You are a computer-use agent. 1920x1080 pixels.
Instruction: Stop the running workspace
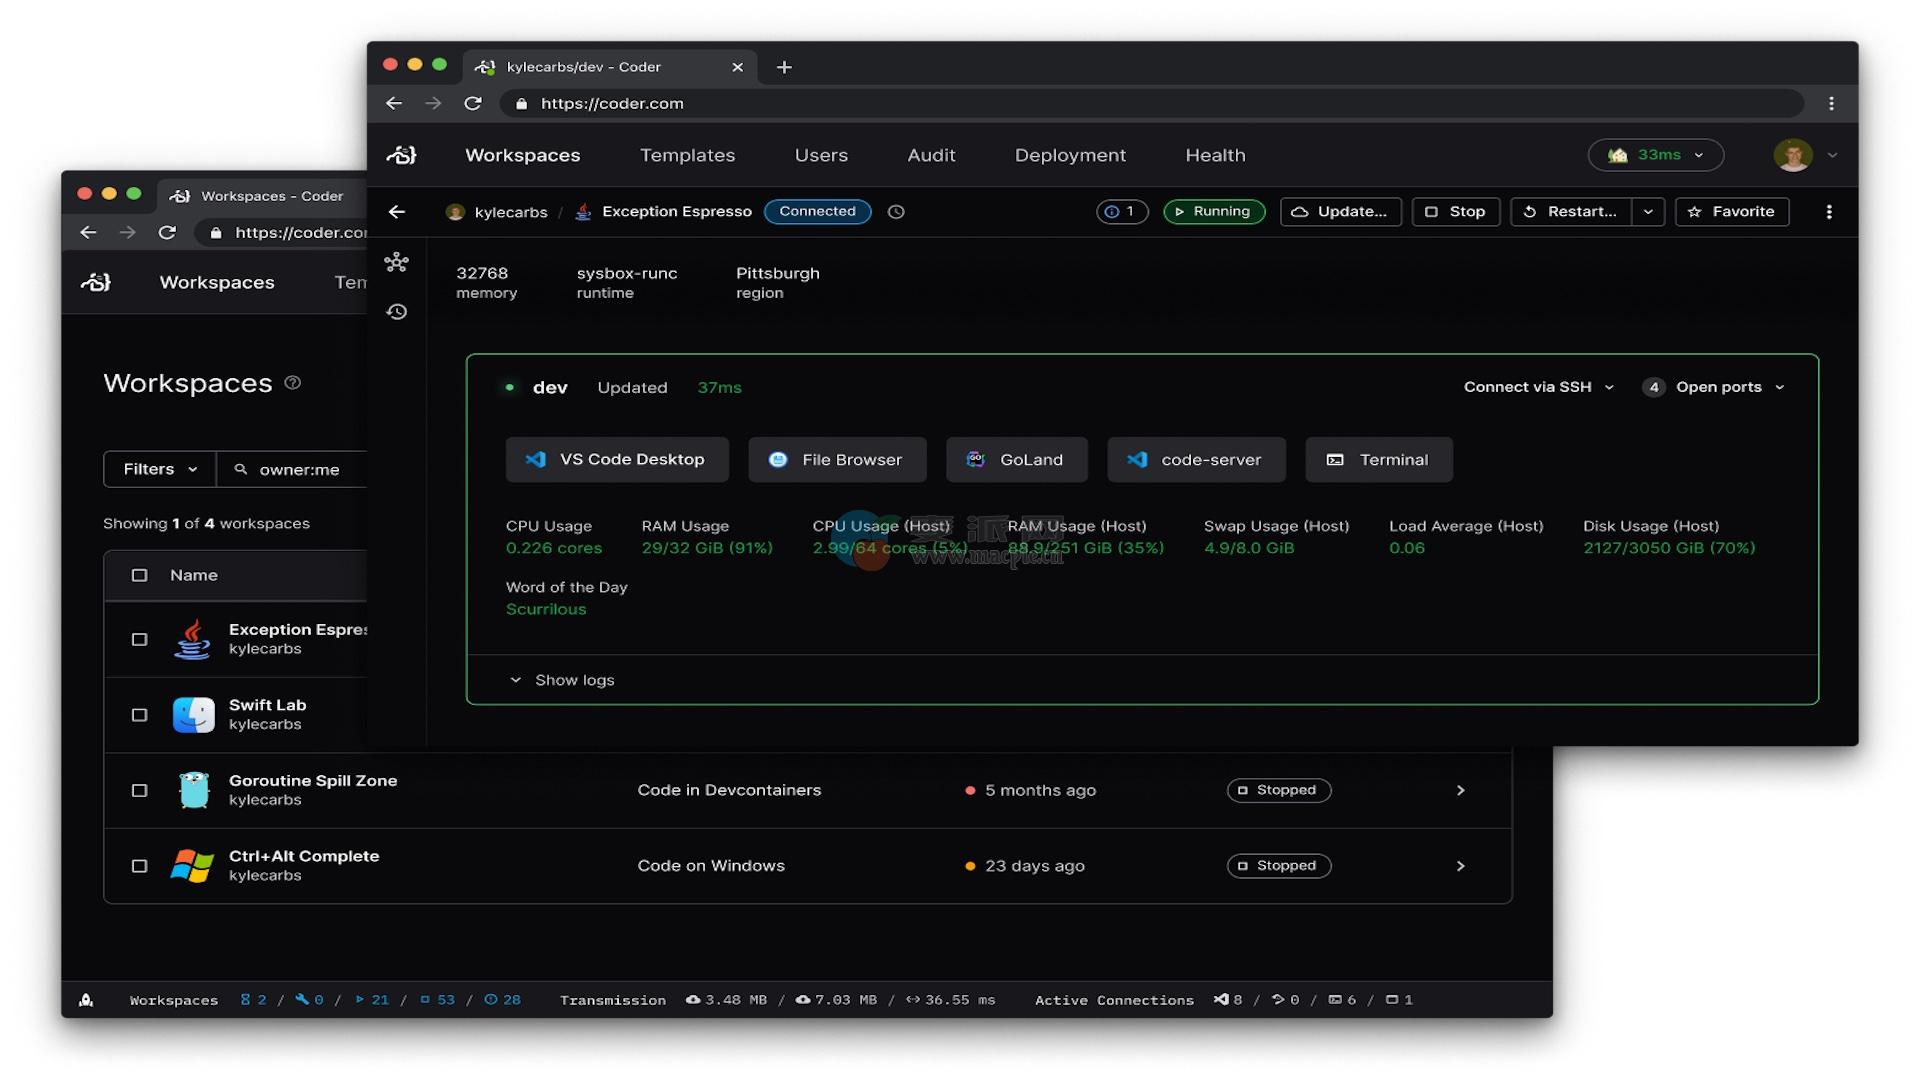(x=1455, y=212)
